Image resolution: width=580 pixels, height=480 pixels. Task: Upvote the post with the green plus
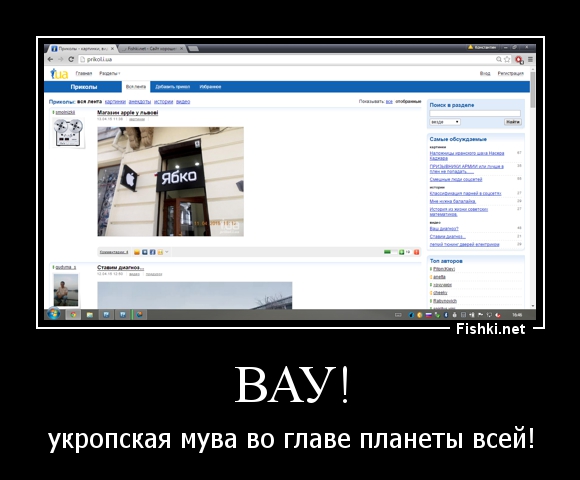click(401, 252)
